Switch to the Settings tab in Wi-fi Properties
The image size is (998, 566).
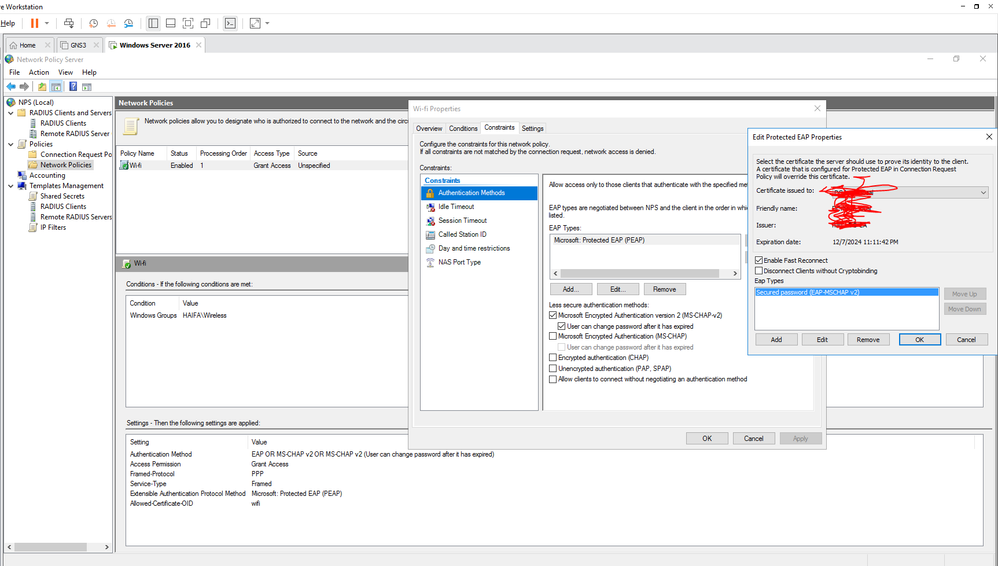532,128
